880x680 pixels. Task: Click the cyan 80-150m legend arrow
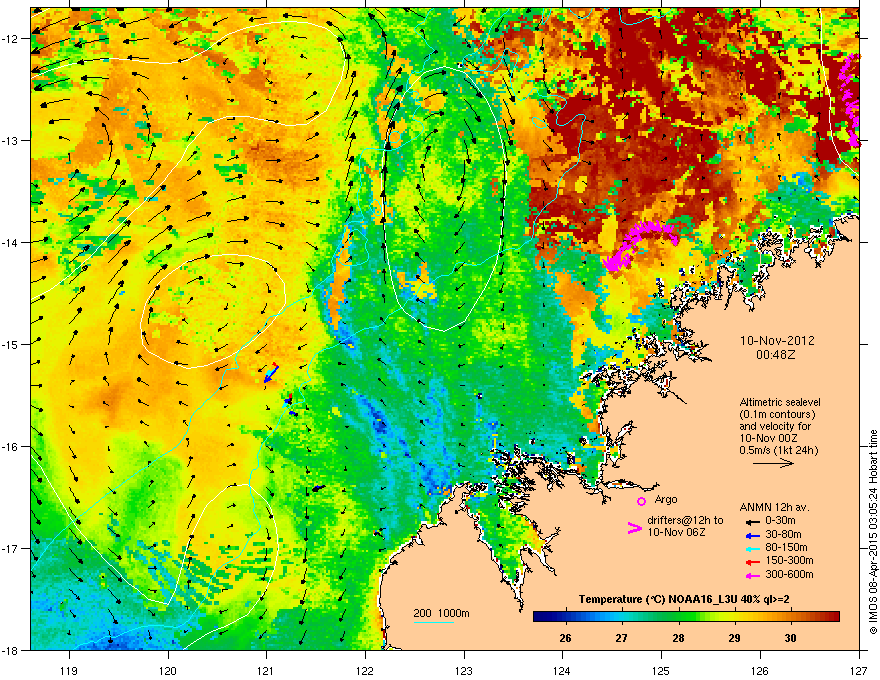752,548
